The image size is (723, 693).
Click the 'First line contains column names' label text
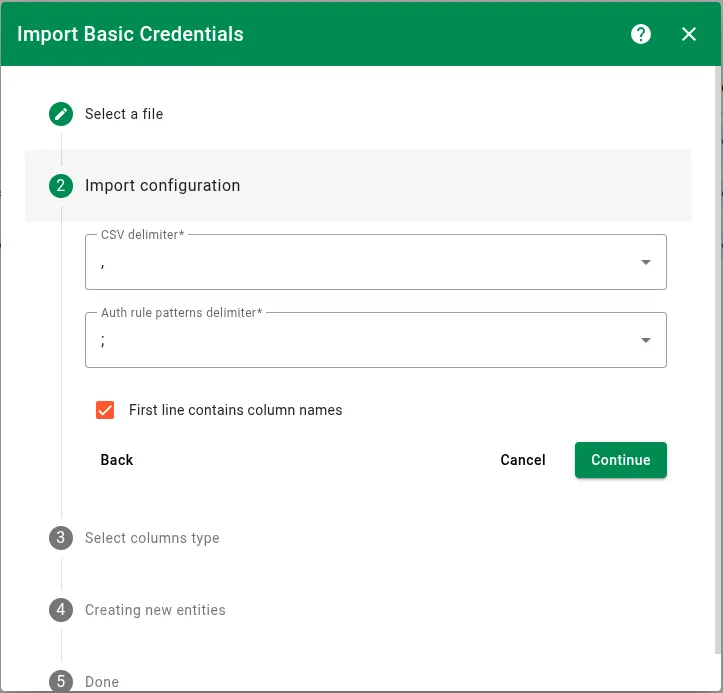236,410
